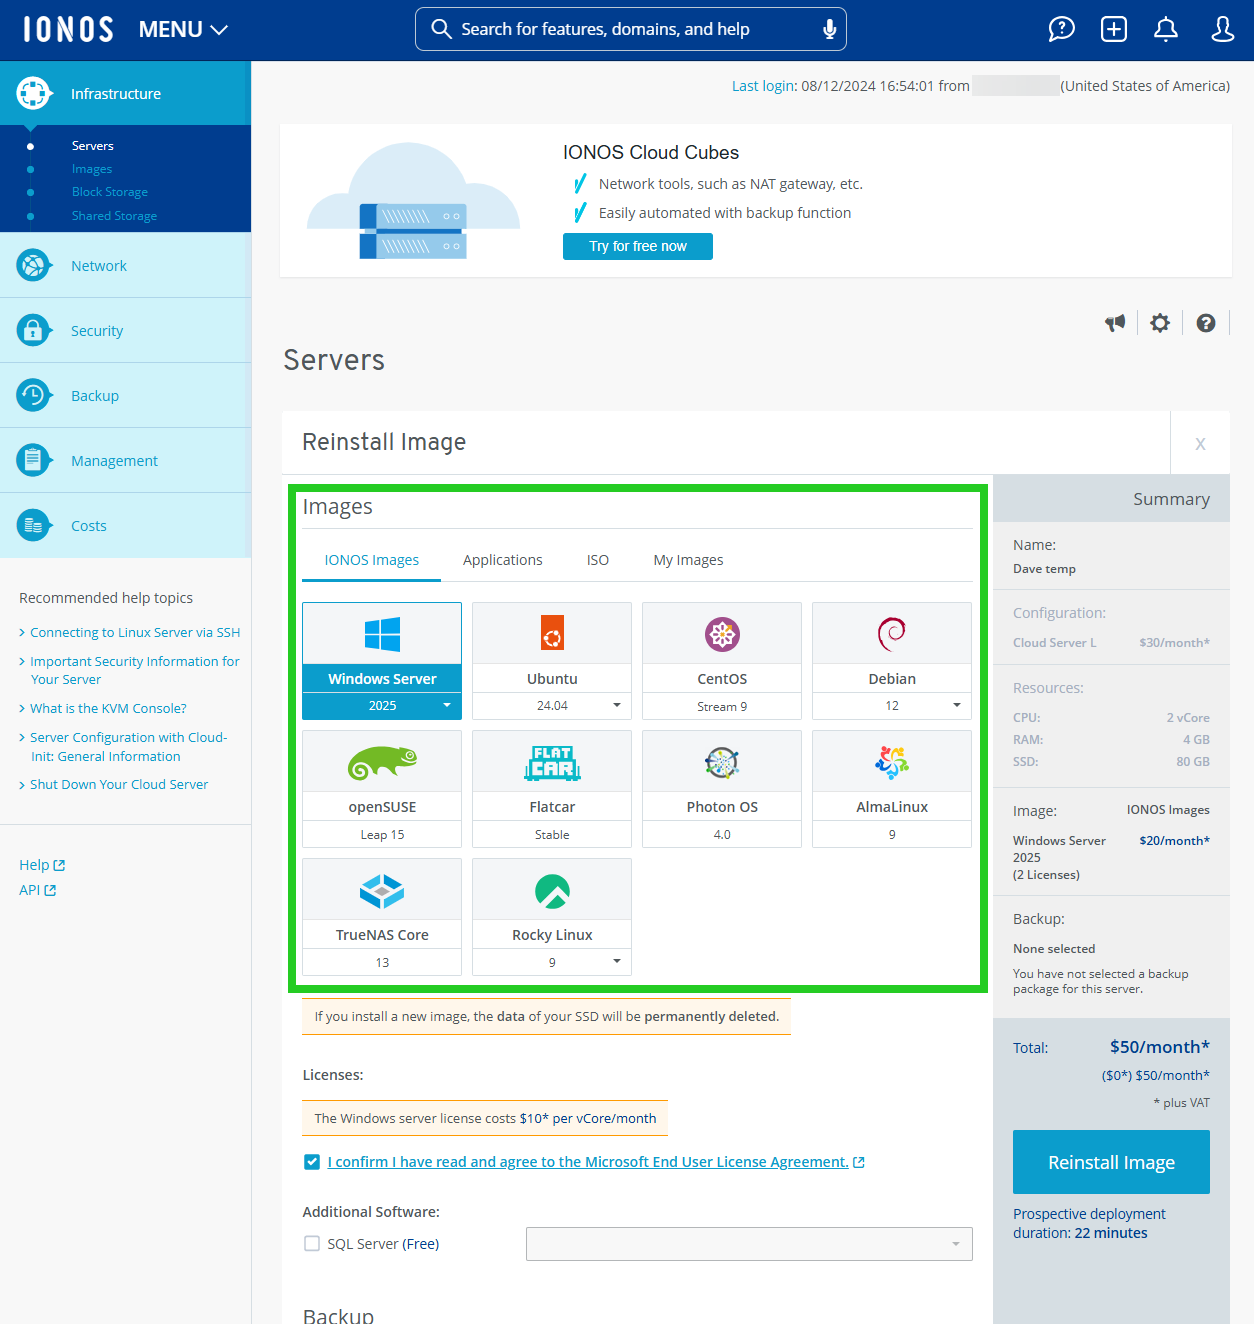The height and width of the screenshot is (1324, 1254).
Task: Activate voice search microphone icon
Action: (829, 29)
